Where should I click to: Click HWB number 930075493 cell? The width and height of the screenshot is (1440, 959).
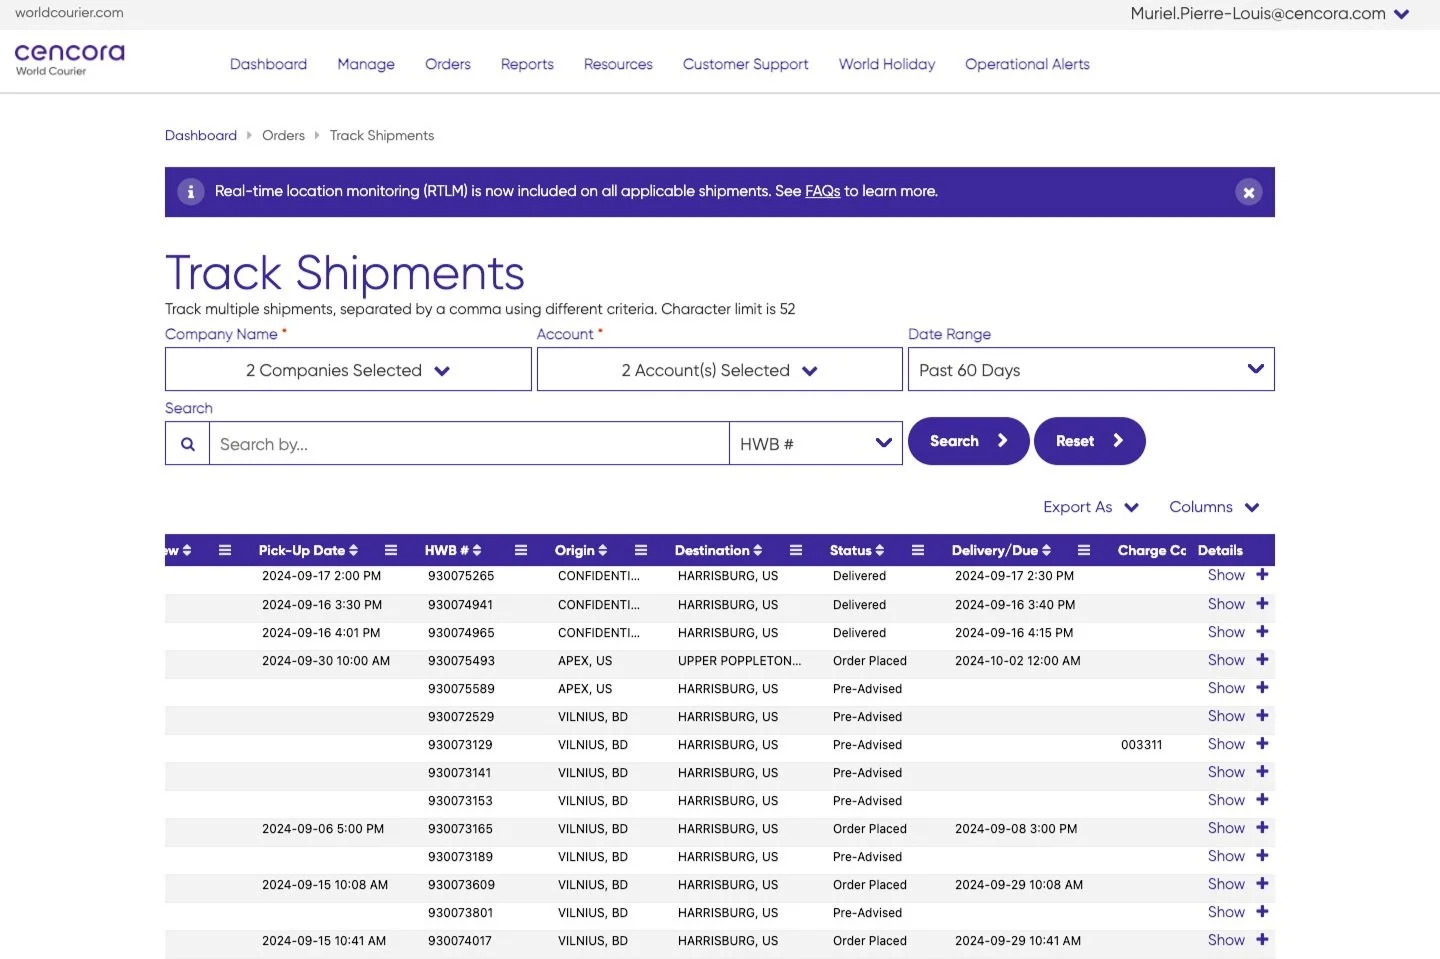461,661
